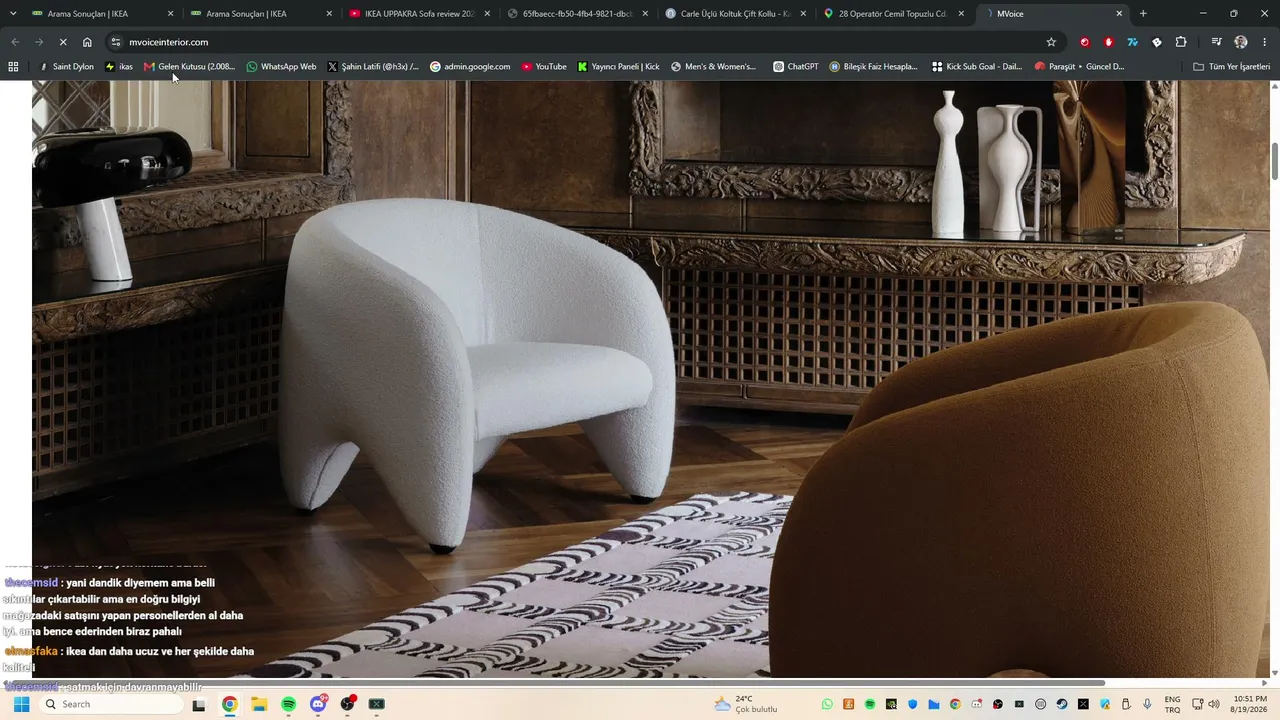Click the 7TV extension icon
This screenshot has height=720, width=1280.
coord(1132,42)
